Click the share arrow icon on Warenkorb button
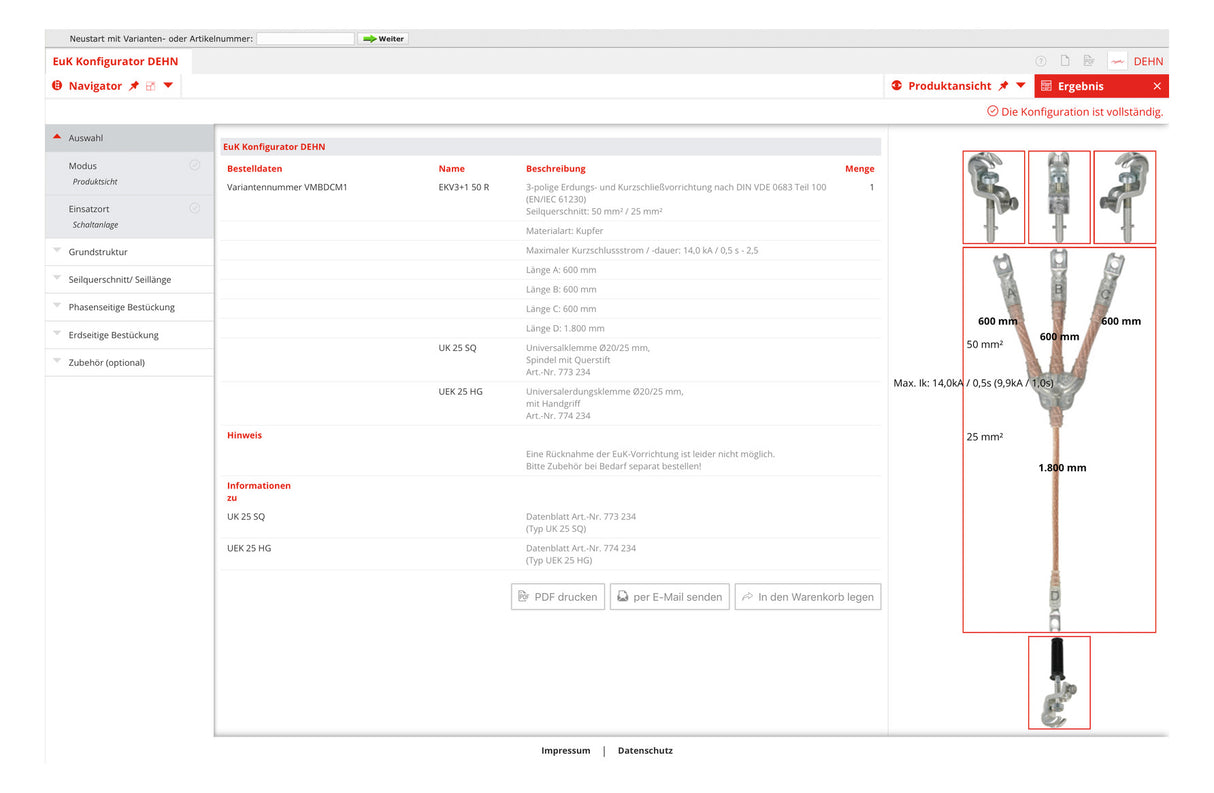The image size is (1214, 793). (747, 597)
